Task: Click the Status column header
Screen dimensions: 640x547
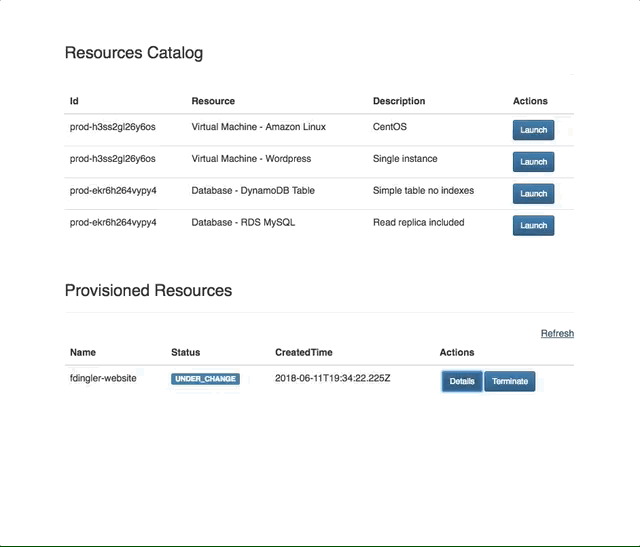Action: pos(186,353)
